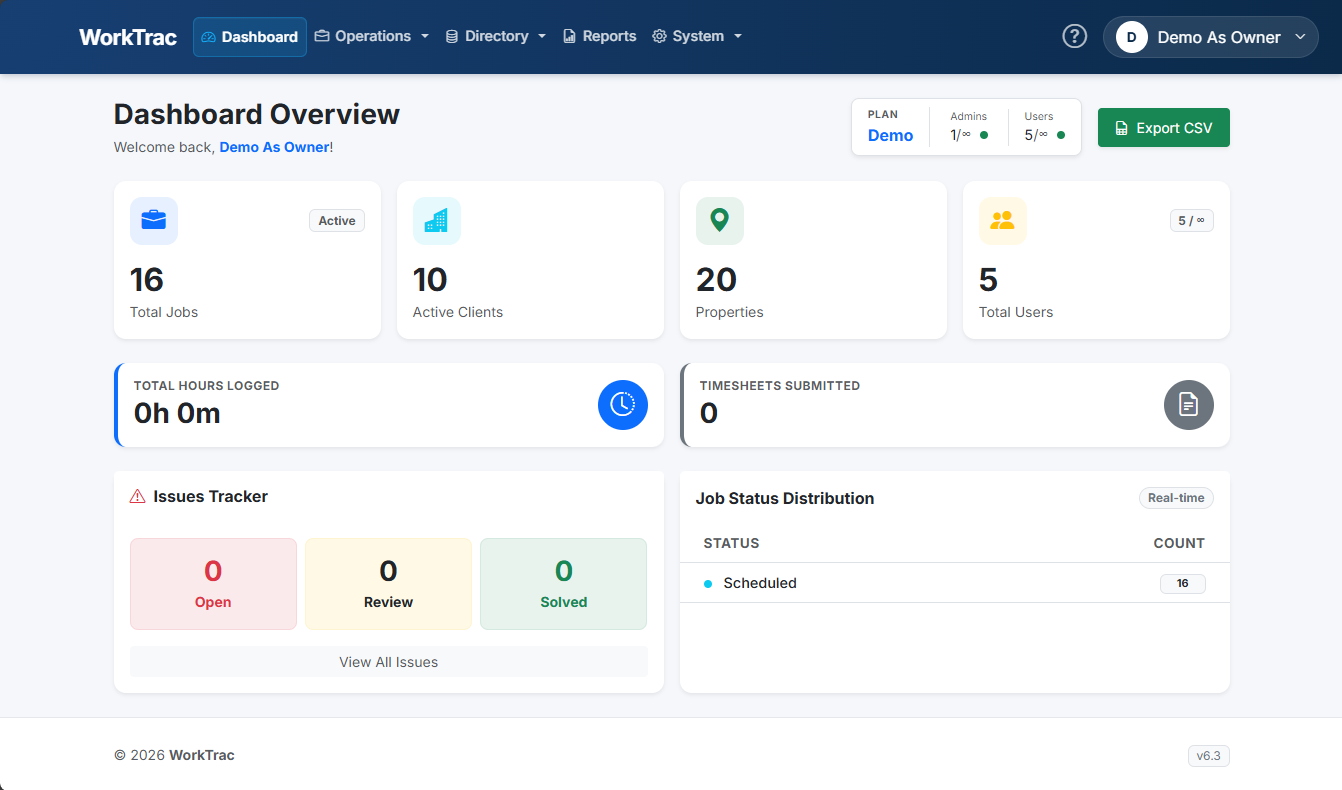Click the chart icon on Active Clients card

[436, 220]
